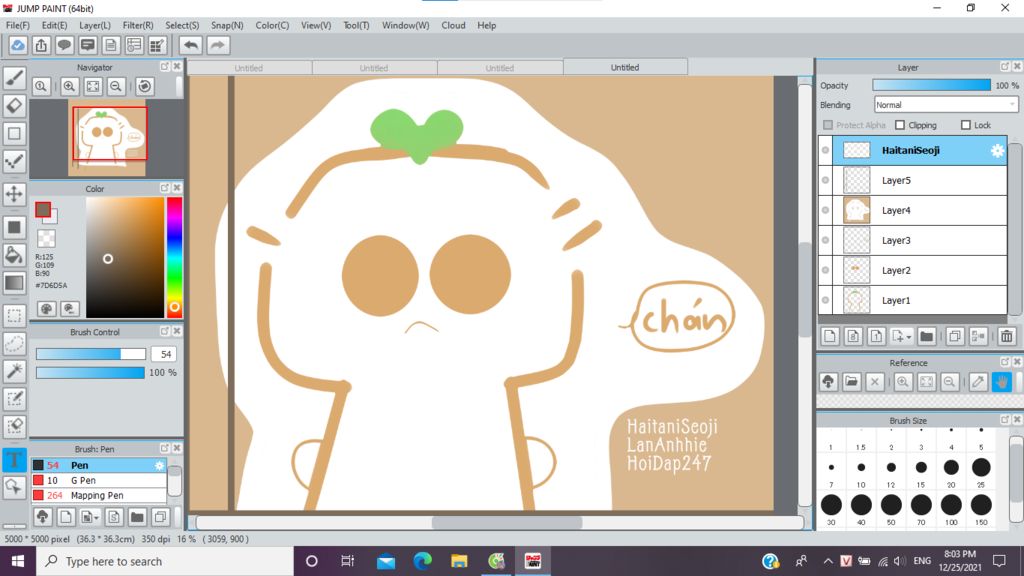Select the Gradient tool

[x=14, y=283]
